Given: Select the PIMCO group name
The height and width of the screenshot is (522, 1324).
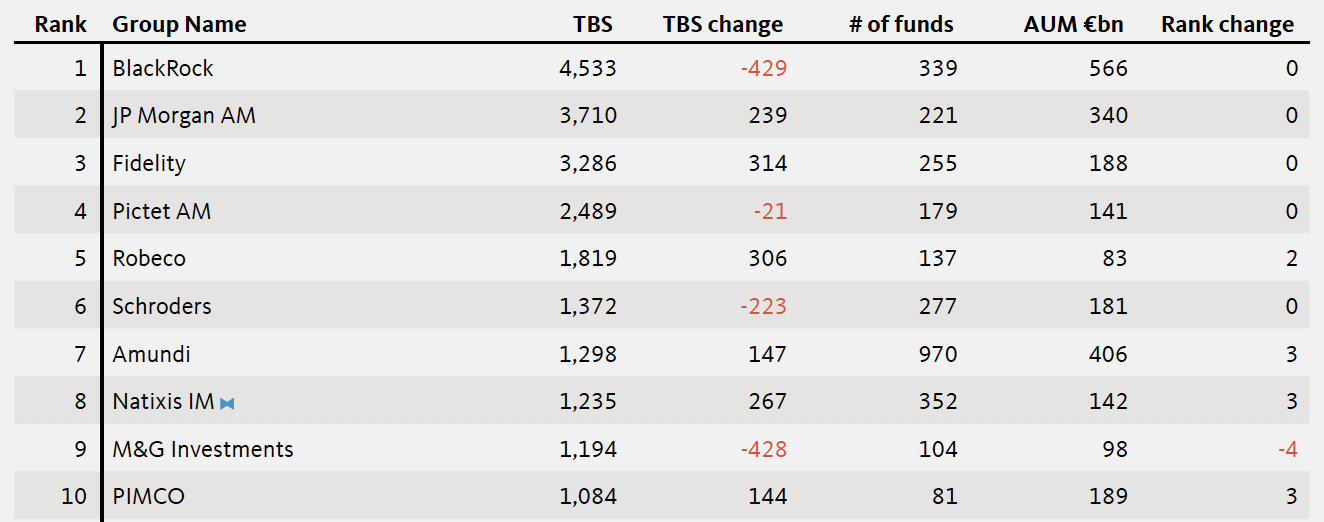Looking at the screenshot, I should pos(148,496).
